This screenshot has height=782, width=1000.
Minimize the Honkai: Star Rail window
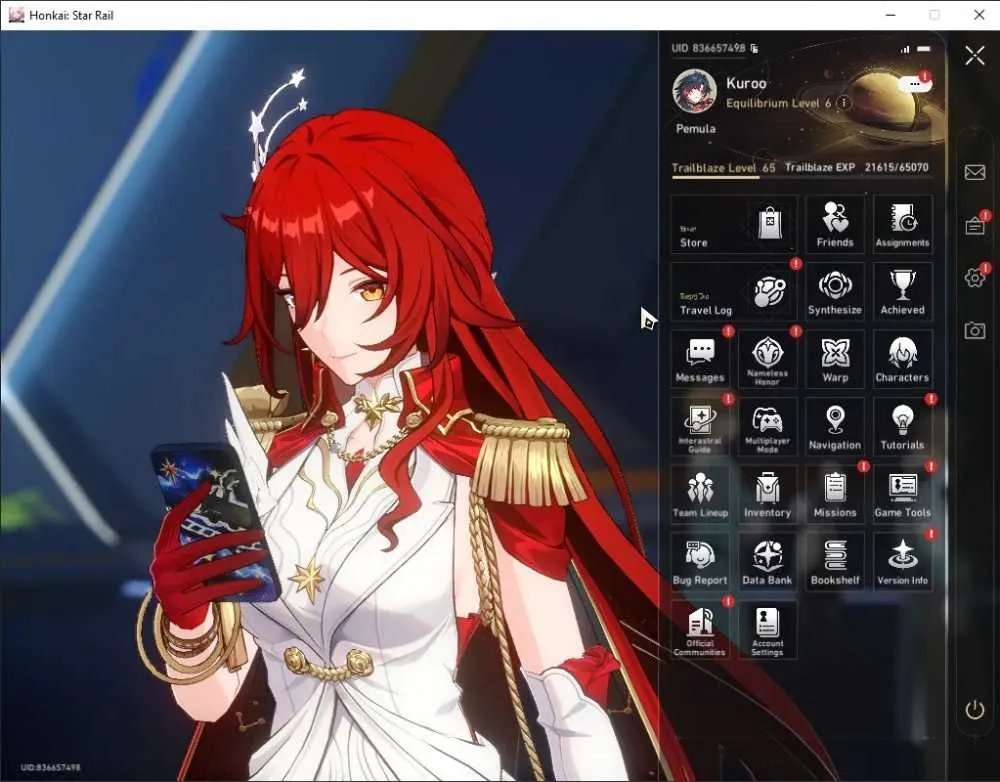coord(890,15)
